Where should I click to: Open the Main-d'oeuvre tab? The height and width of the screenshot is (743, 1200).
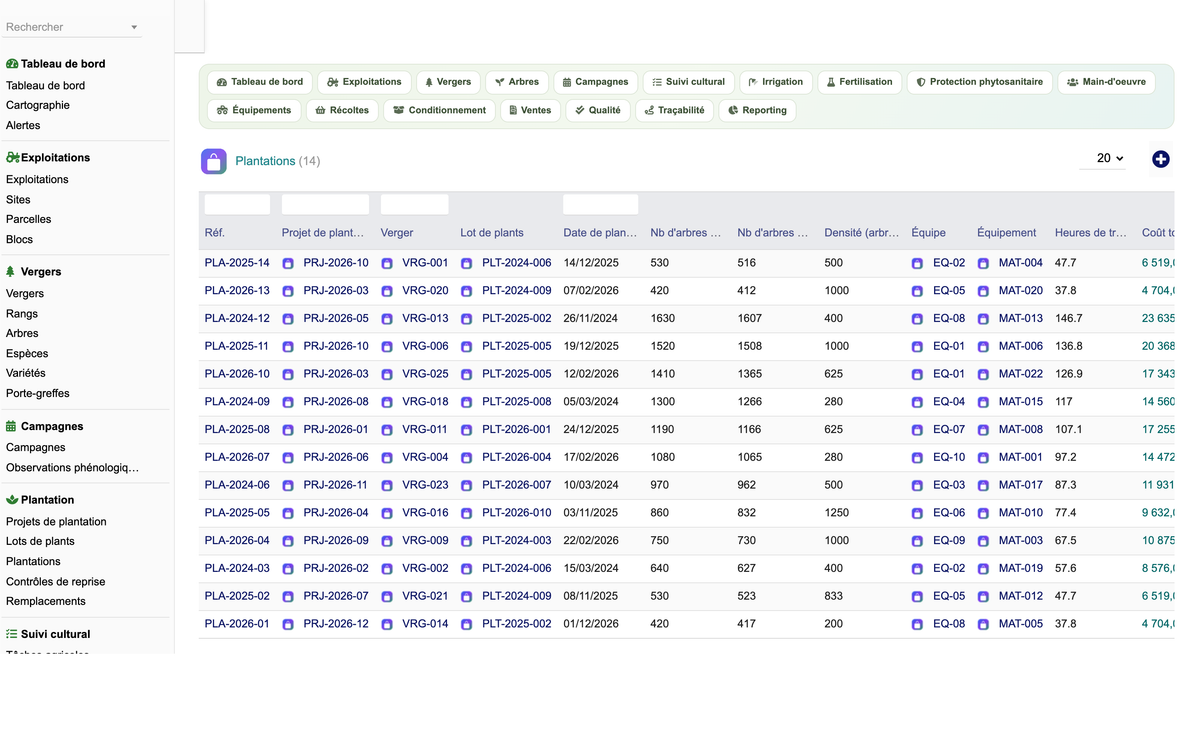point(1106,82)
